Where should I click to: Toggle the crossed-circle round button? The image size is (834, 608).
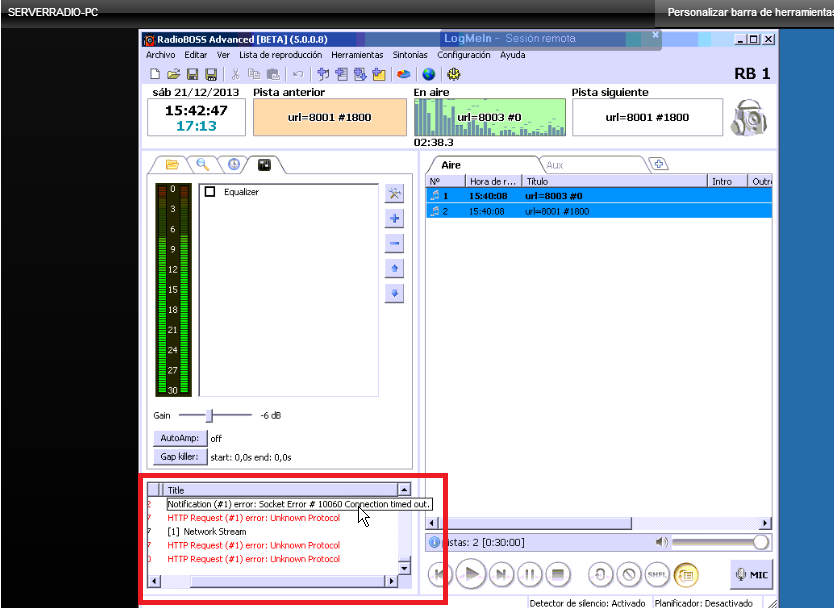629,574
